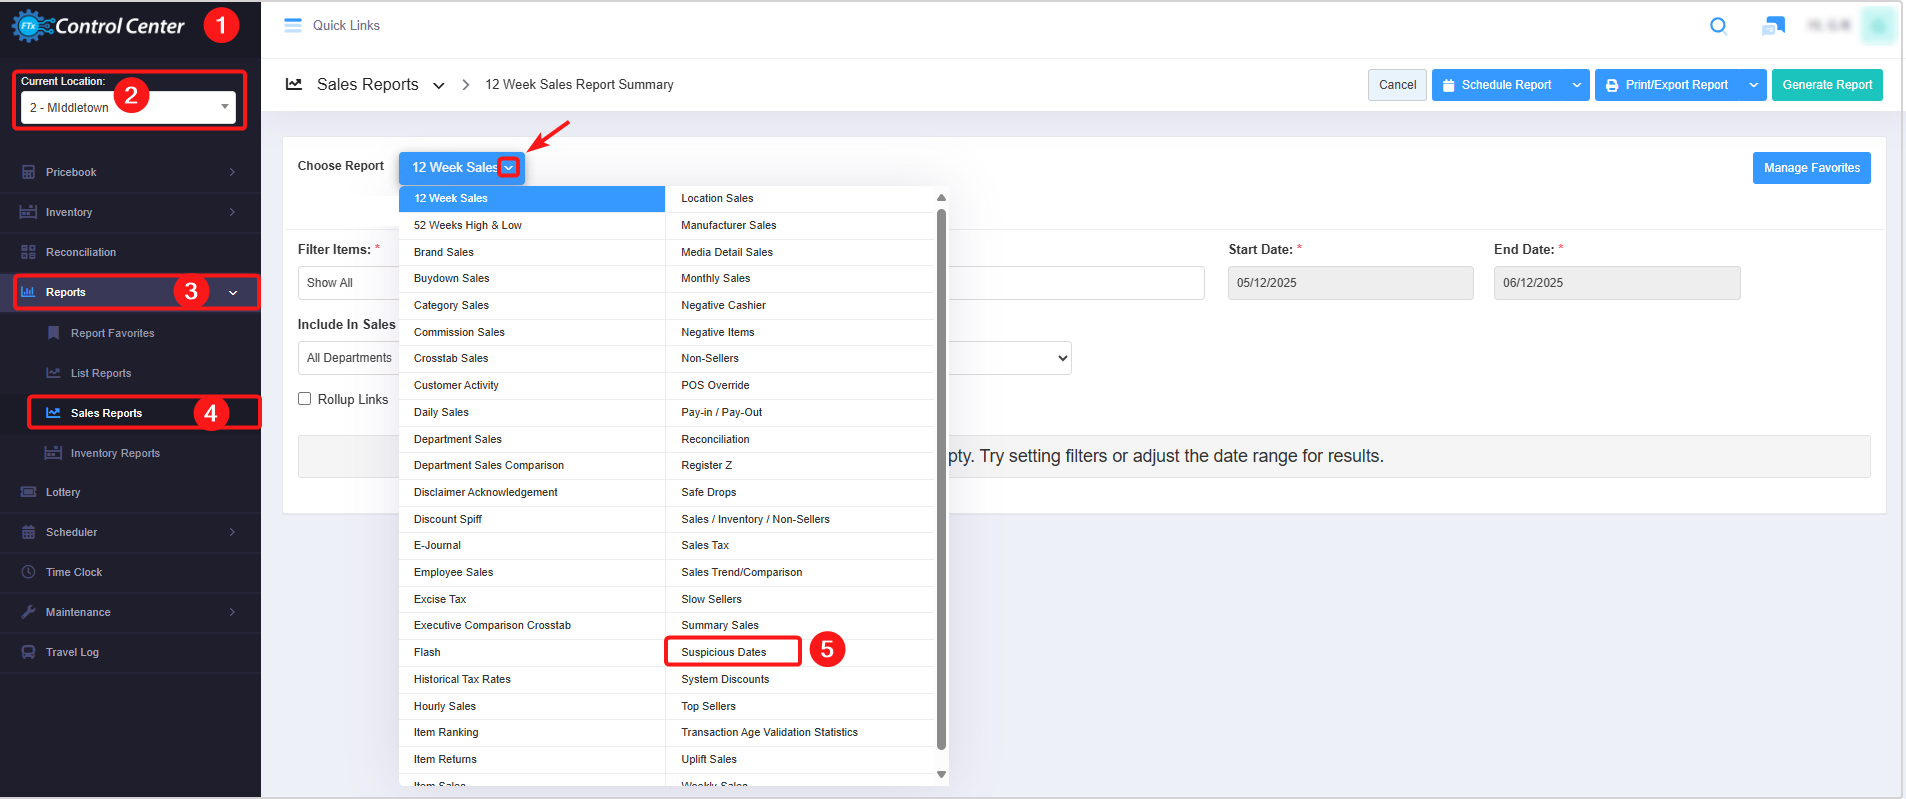This screenshot has width=1906, height=799.
Task: Click the Travel Log sidebar icon
Action: (28, 652)
